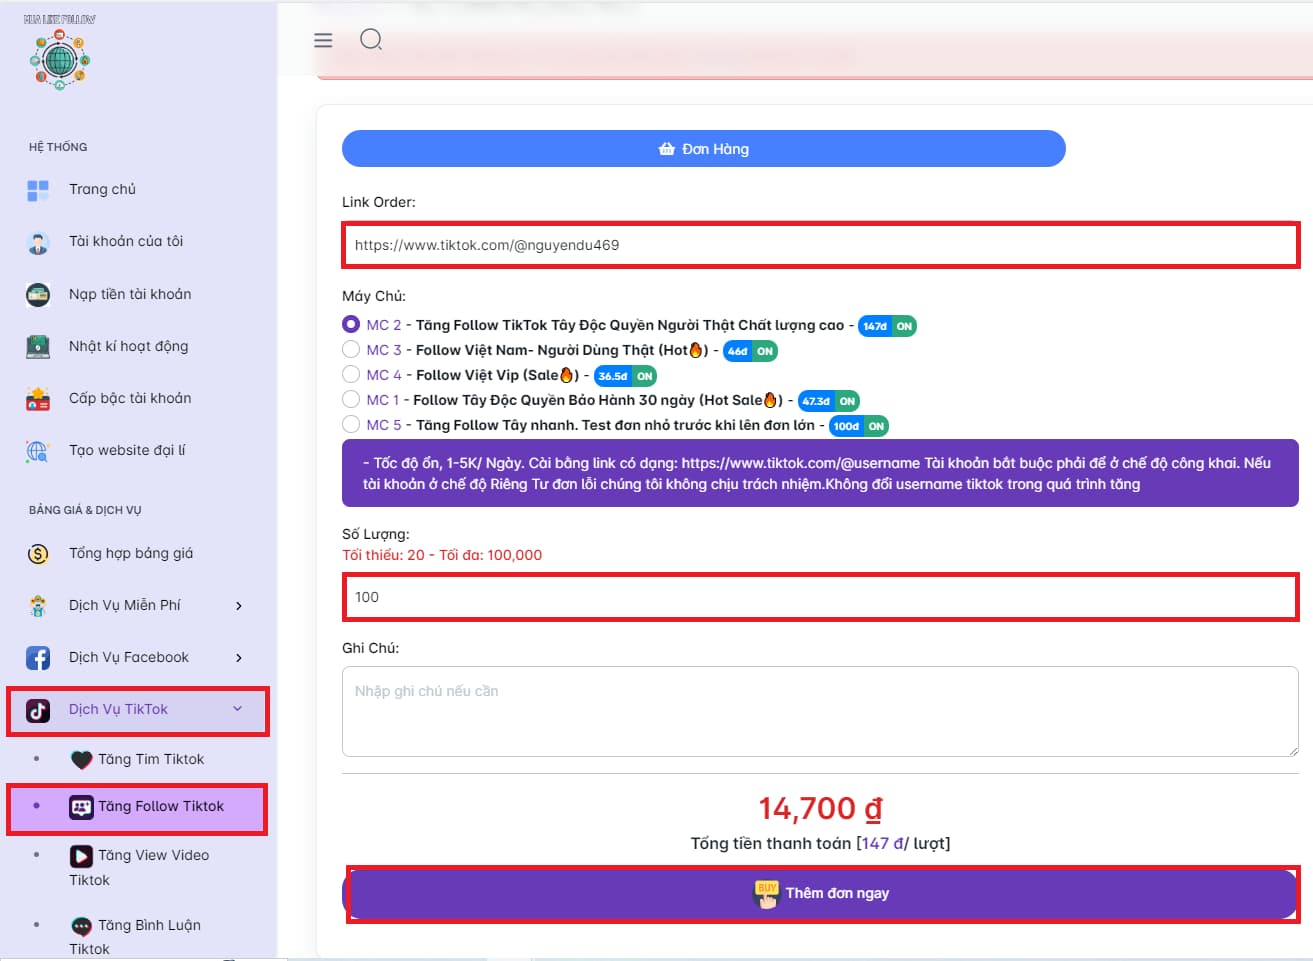This screenshot has width=1313, height=961.
Task: Open Nhật kí hoạt động
Action: tap(128, 346)
